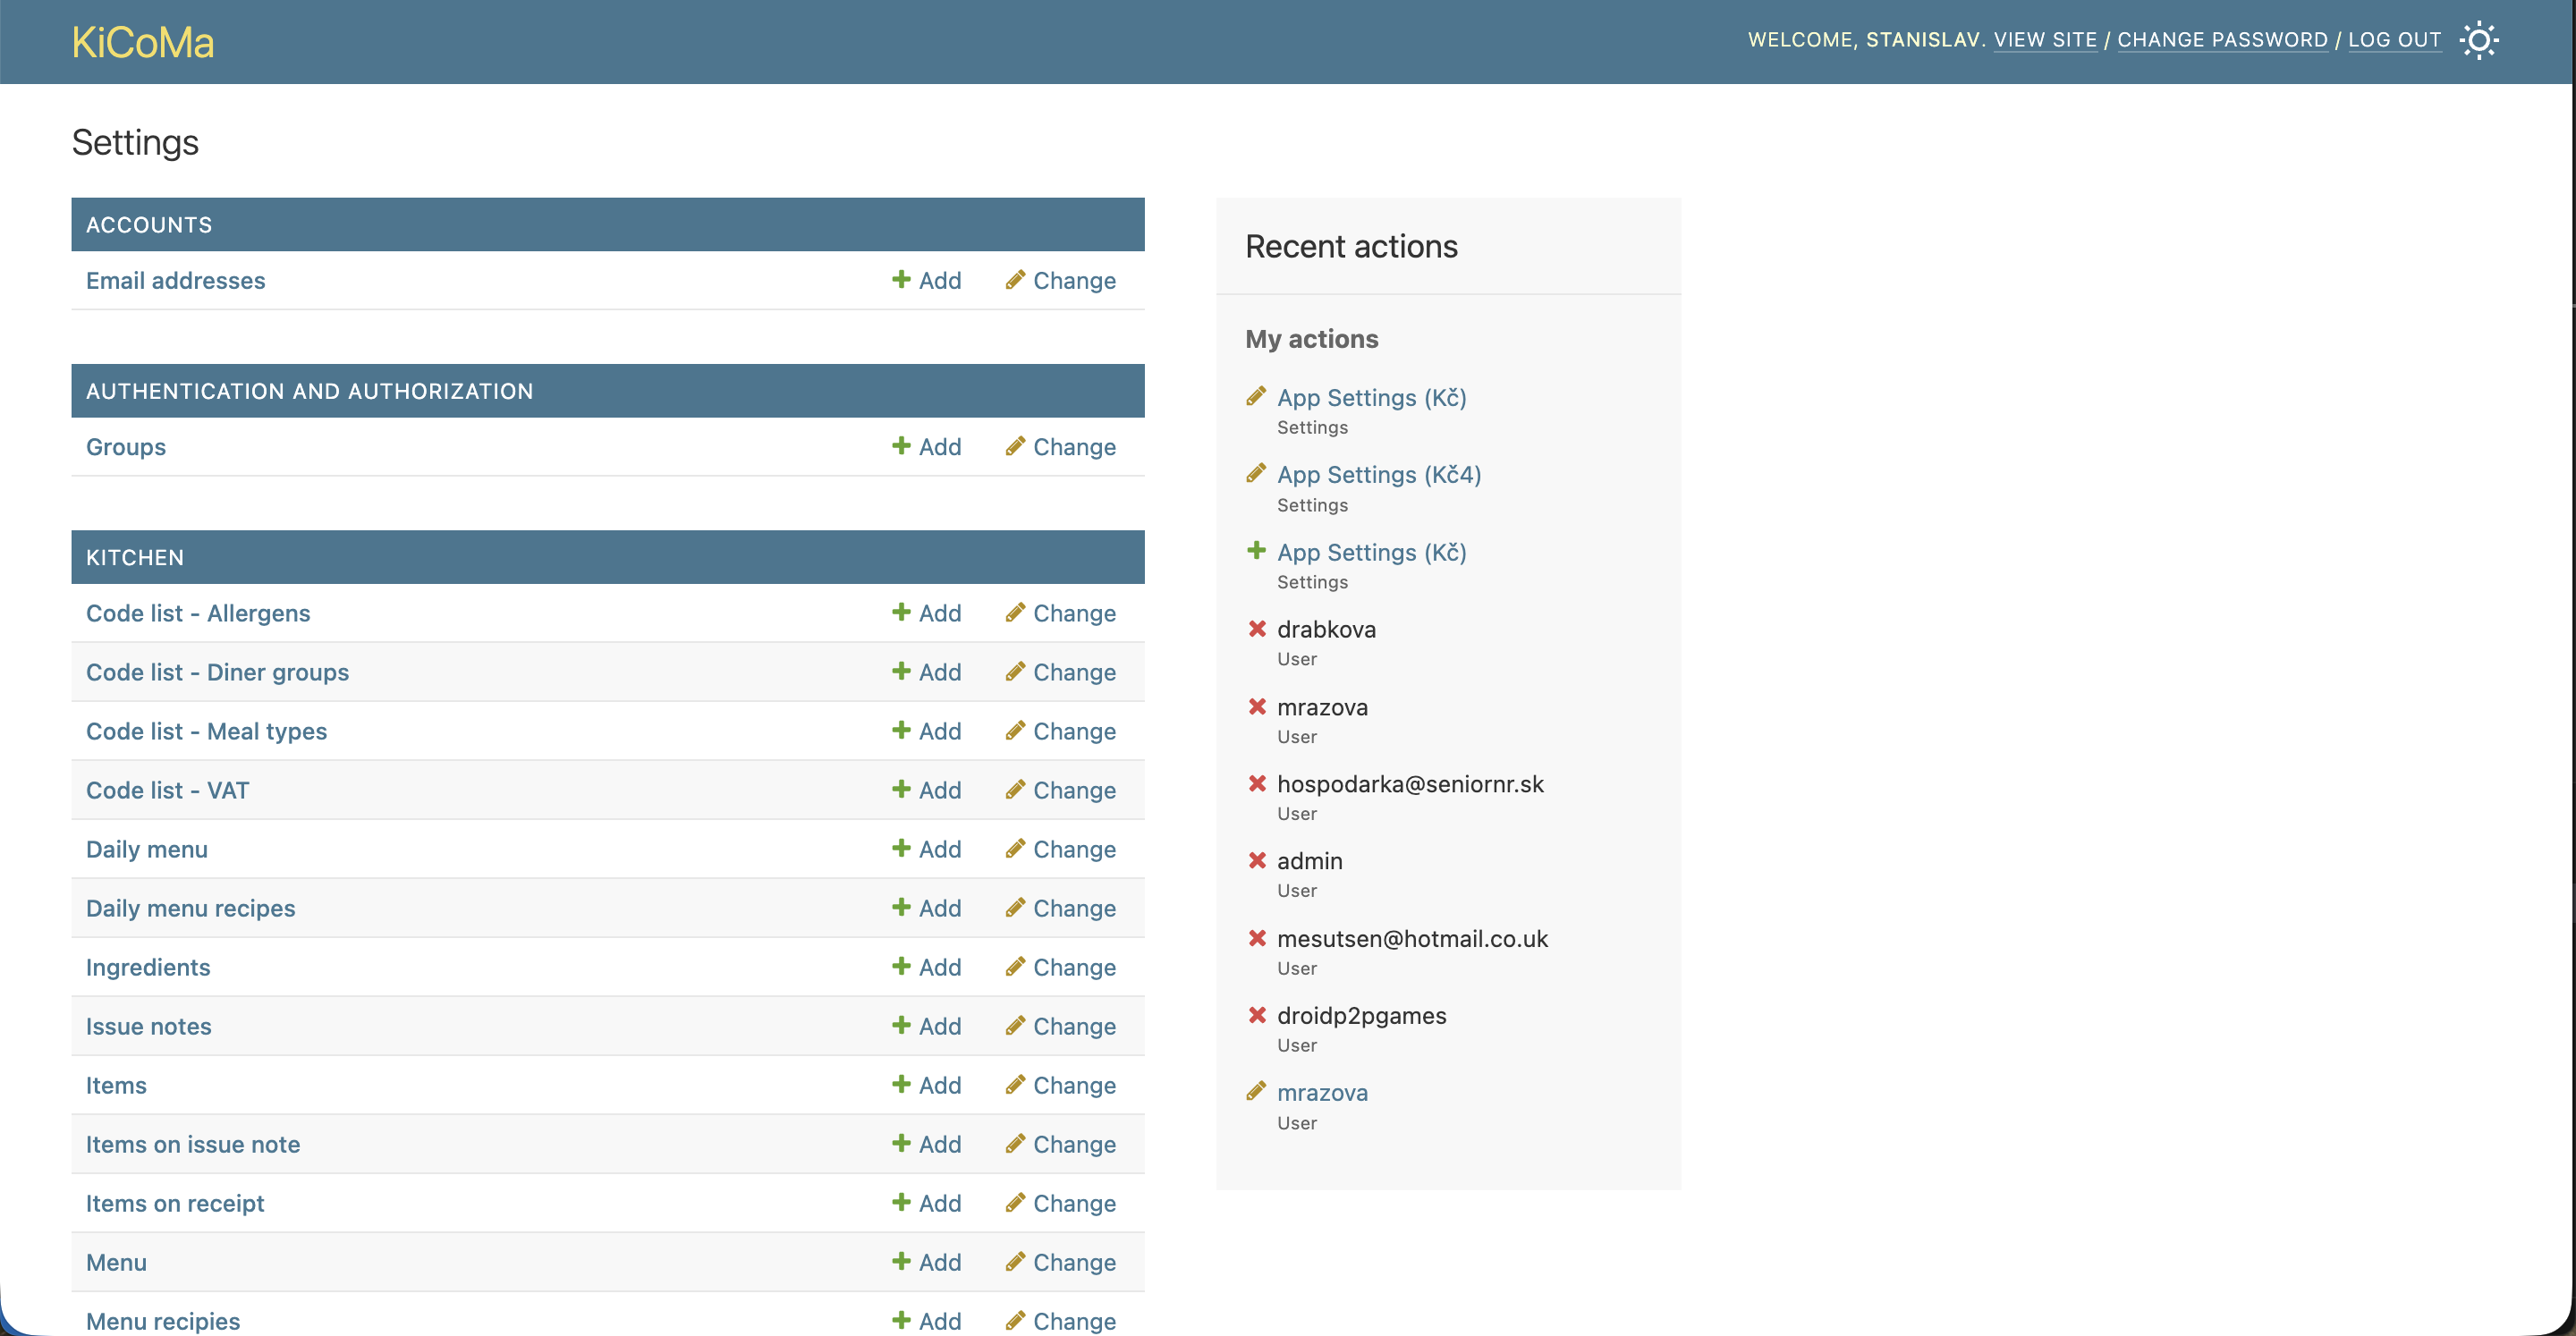Click the plus icon next to Email addresses
2576x1336 pixels.
coord(900,280)
